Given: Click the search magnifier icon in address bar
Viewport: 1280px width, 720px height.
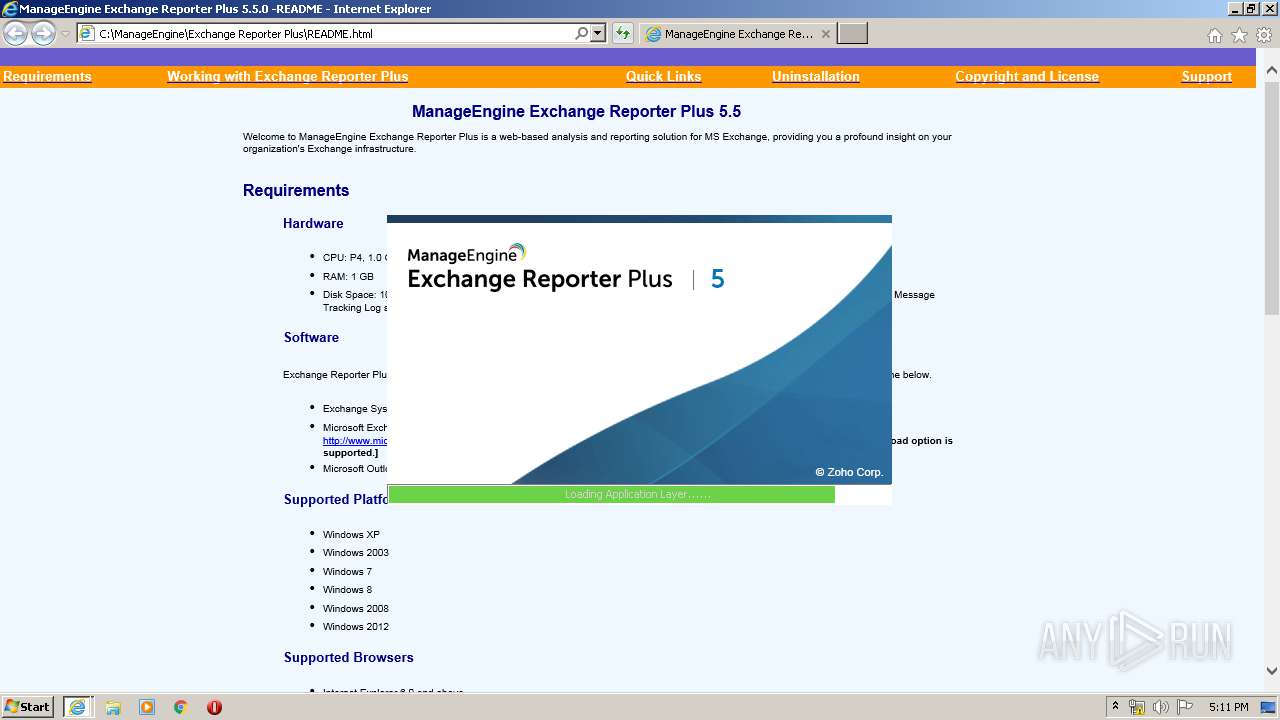Looking at the screenshot, I should (581, 33).
